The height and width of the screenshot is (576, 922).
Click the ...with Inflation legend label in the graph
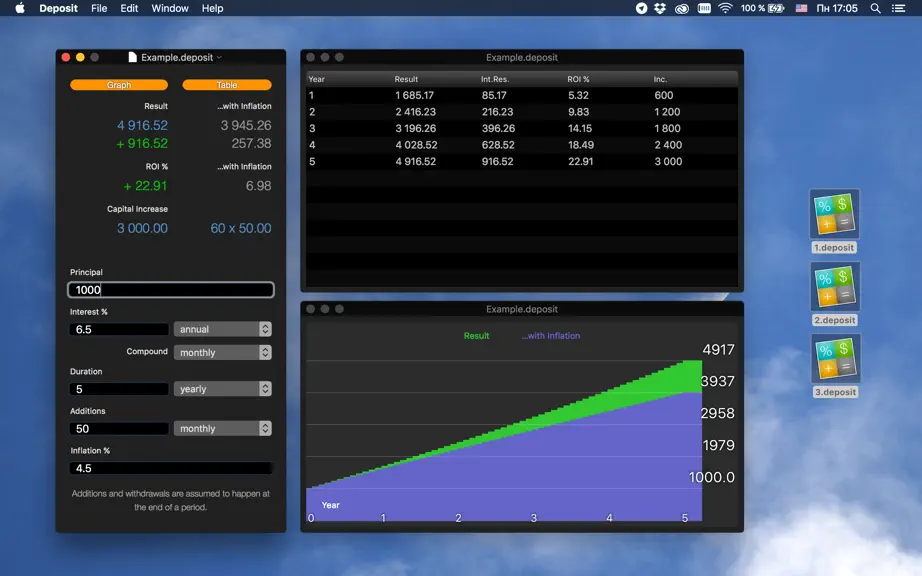pos(551,336)
